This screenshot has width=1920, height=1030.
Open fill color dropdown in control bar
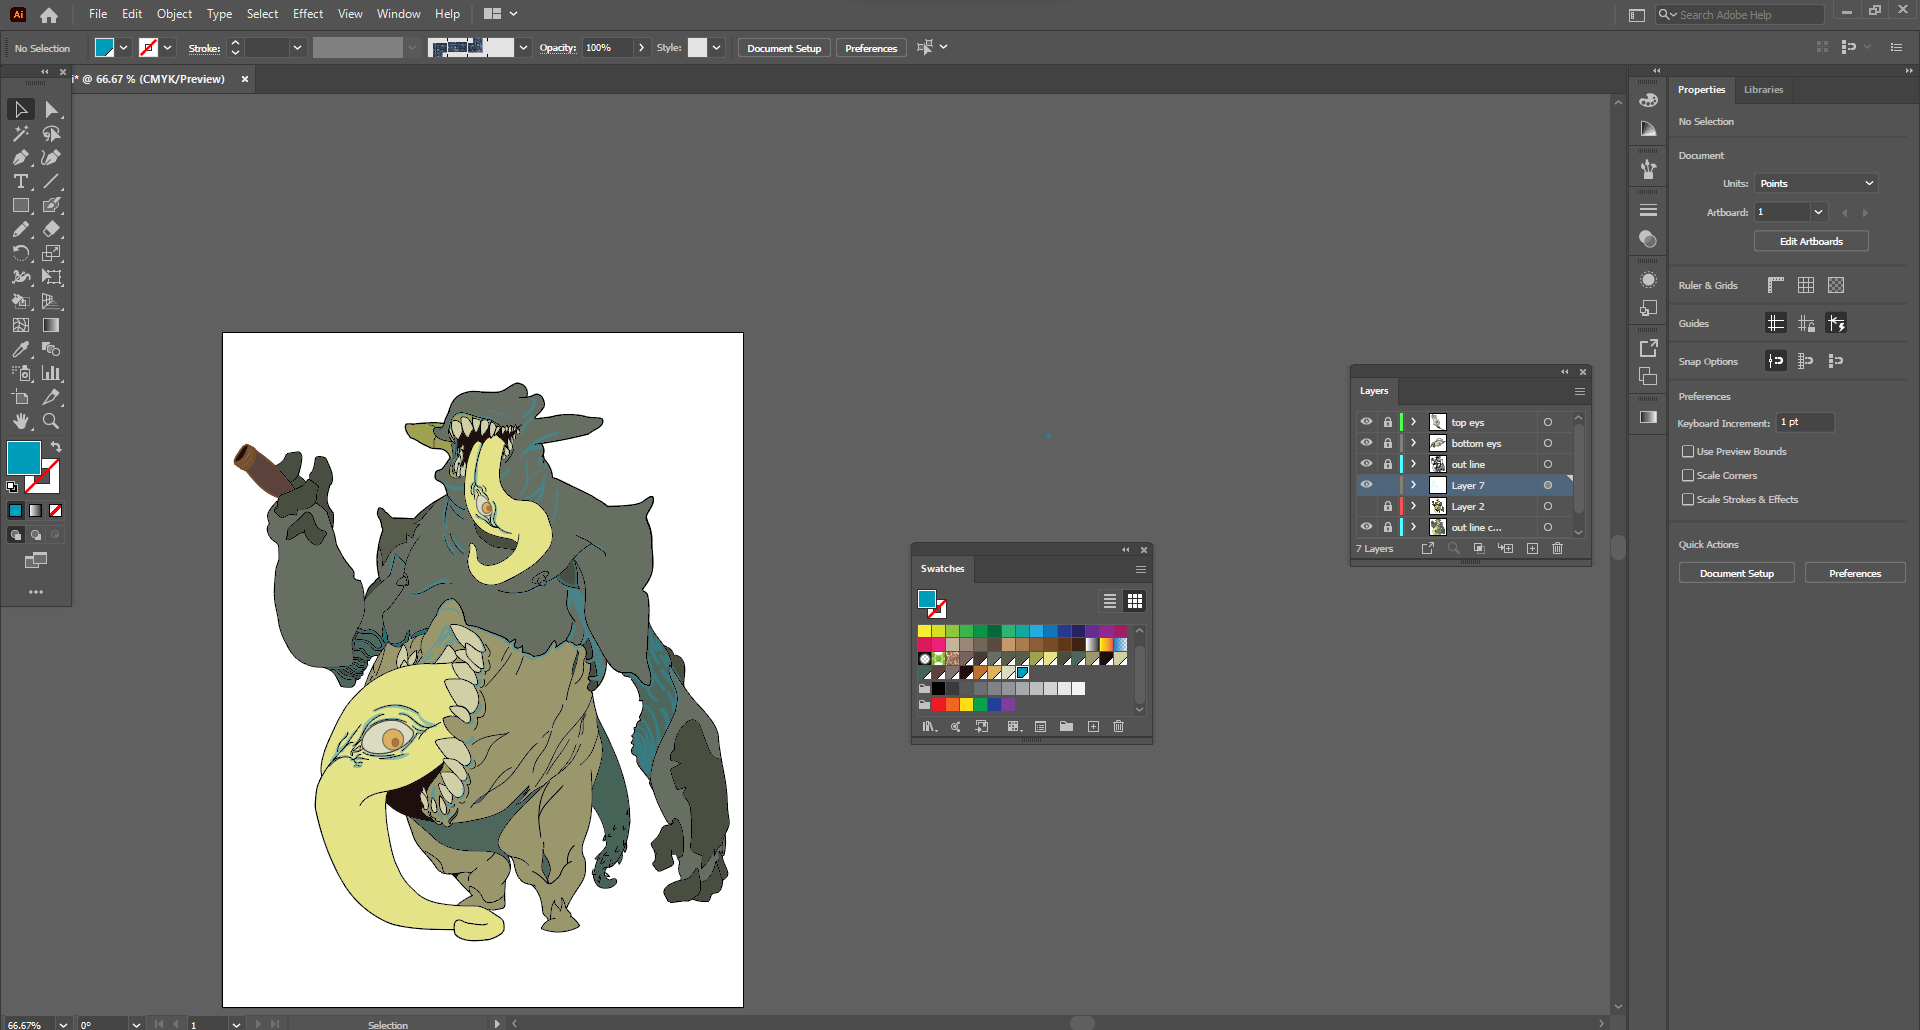(x=123, y=48)
